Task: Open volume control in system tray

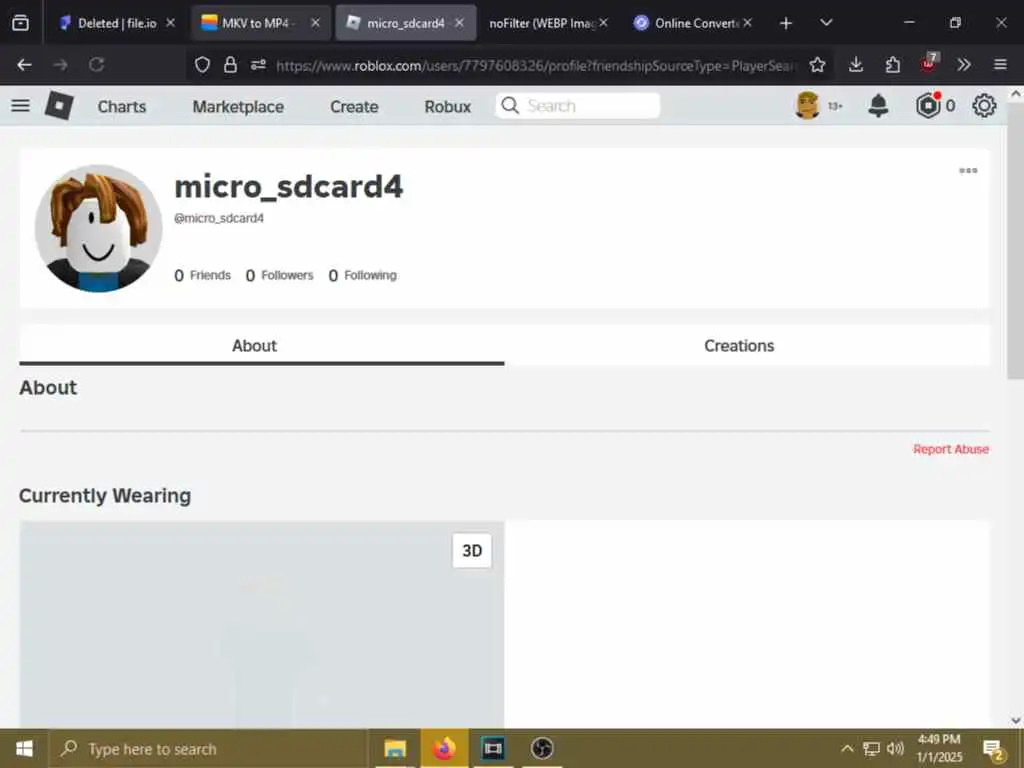Action: (895, 748)
